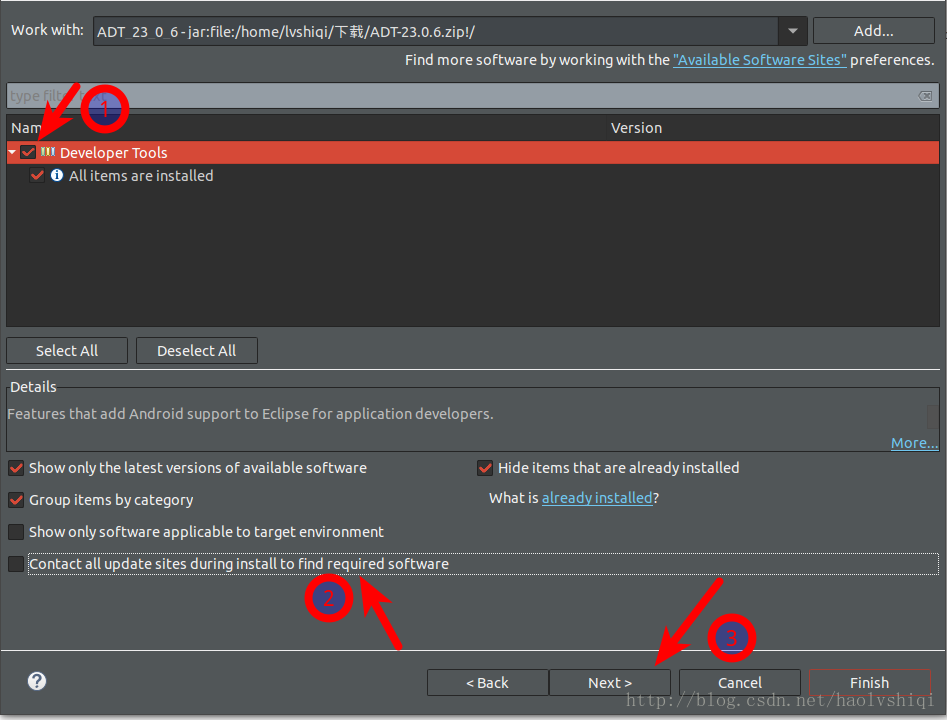The height and width of the screenshot is (720, 947).
Task: Click the info icon beside All items
Action: click(x=57, y=175)
